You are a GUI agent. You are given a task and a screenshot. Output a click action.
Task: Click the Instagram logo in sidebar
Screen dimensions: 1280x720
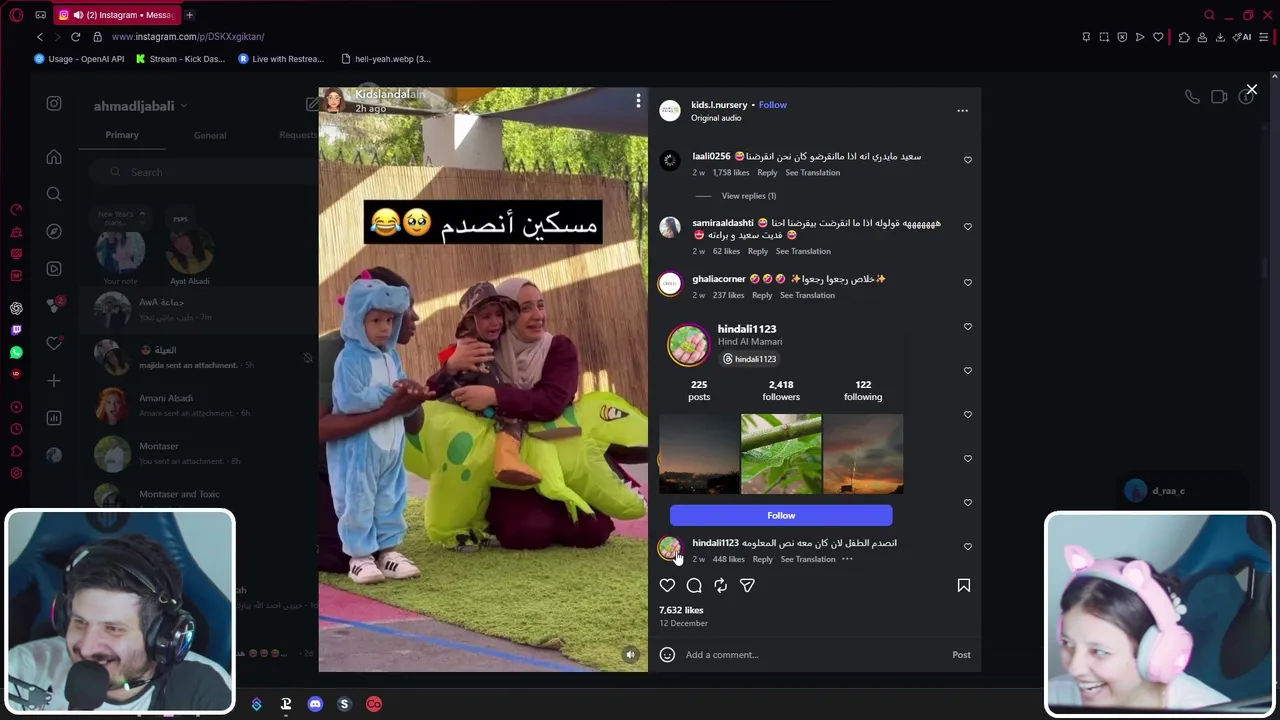pyautogui.click(x=54, y=103)
